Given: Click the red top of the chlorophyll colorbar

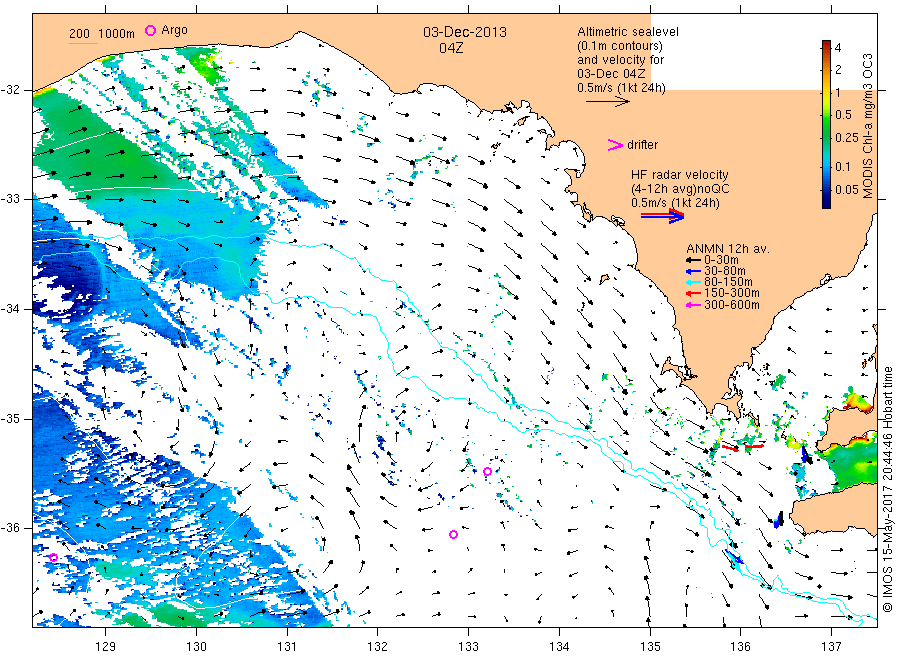Looking at the screenshot, I should (826, 45).
